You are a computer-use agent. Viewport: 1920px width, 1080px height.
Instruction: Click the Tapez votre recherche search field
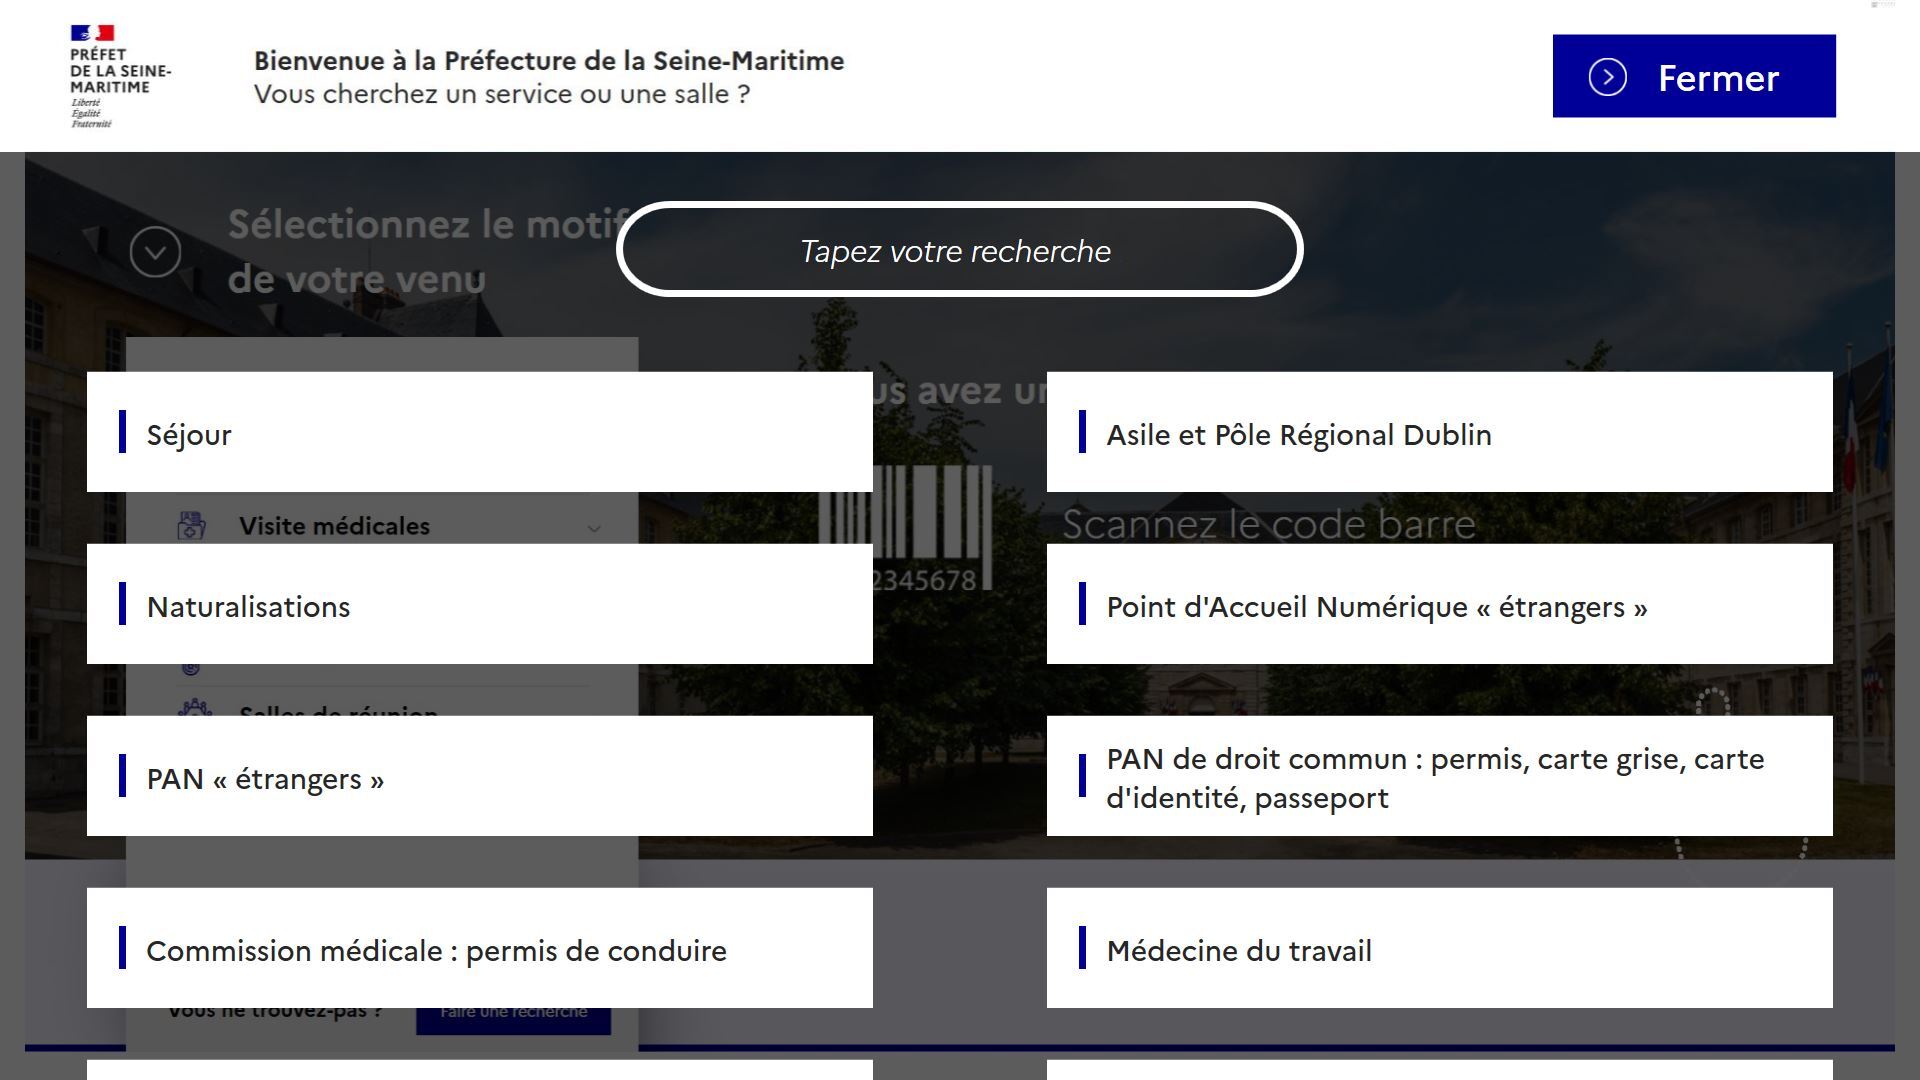pyautogui.click(x=959, y=250)
